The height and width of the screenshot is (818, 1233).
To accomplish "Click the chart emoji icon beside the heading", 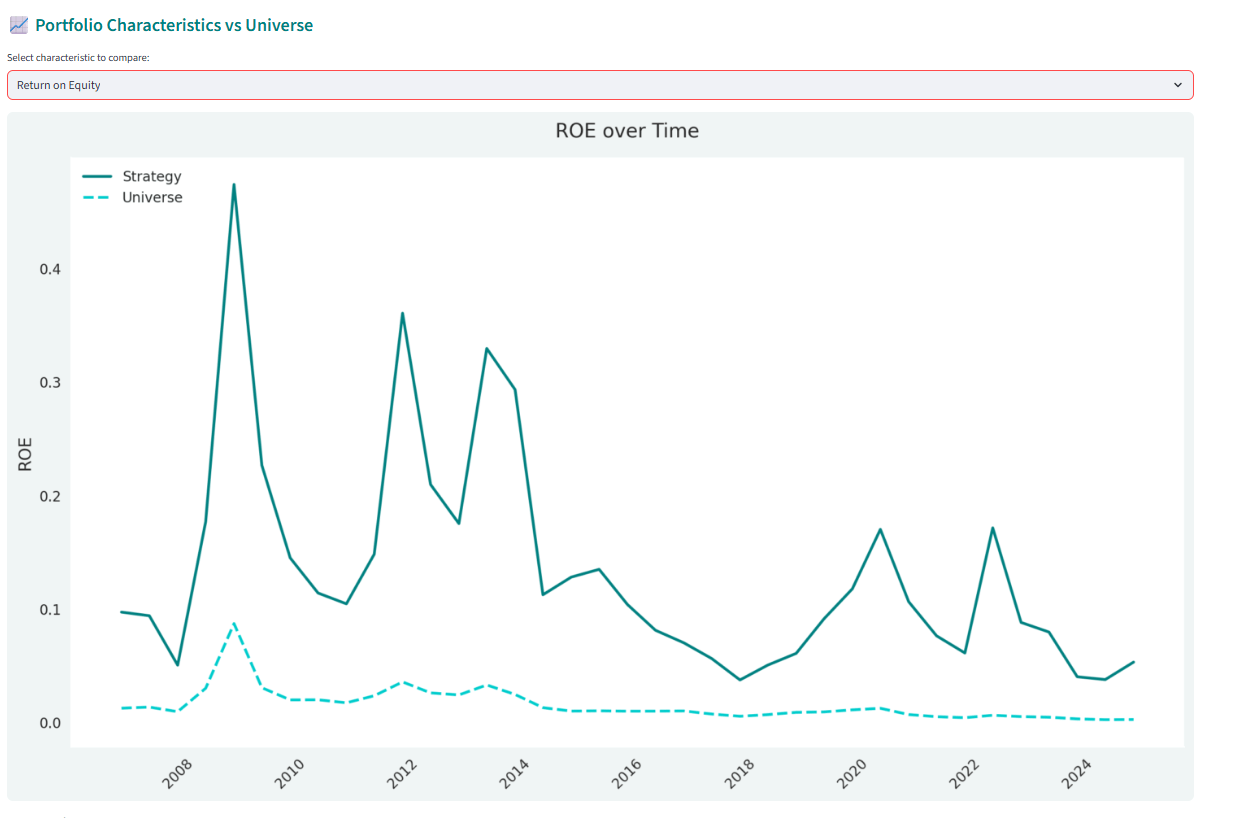I will [18, 25].
